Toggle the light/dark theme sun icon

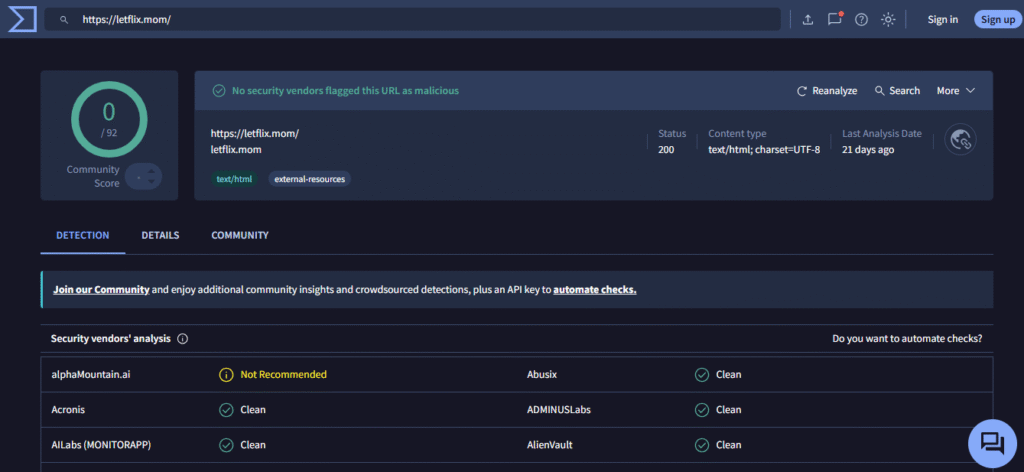click(x=888, y=20)
